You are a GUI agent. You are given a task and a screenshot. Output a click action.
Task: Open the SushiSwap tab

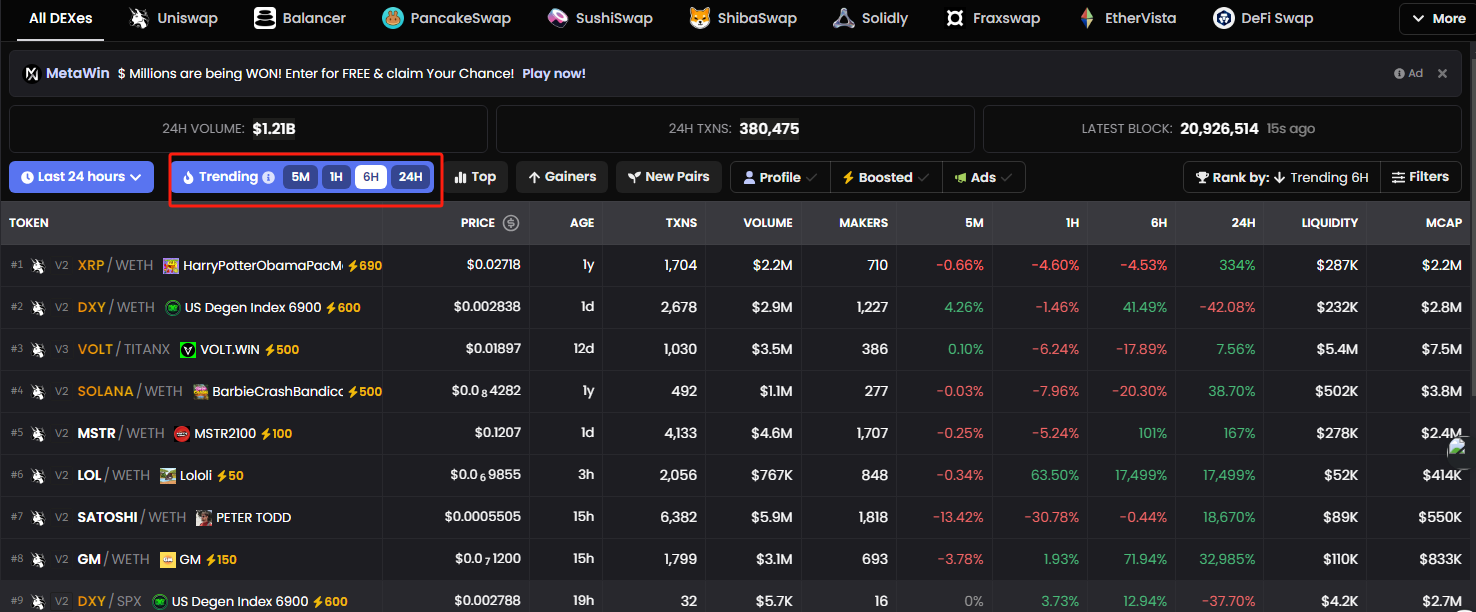pos(600,18)
